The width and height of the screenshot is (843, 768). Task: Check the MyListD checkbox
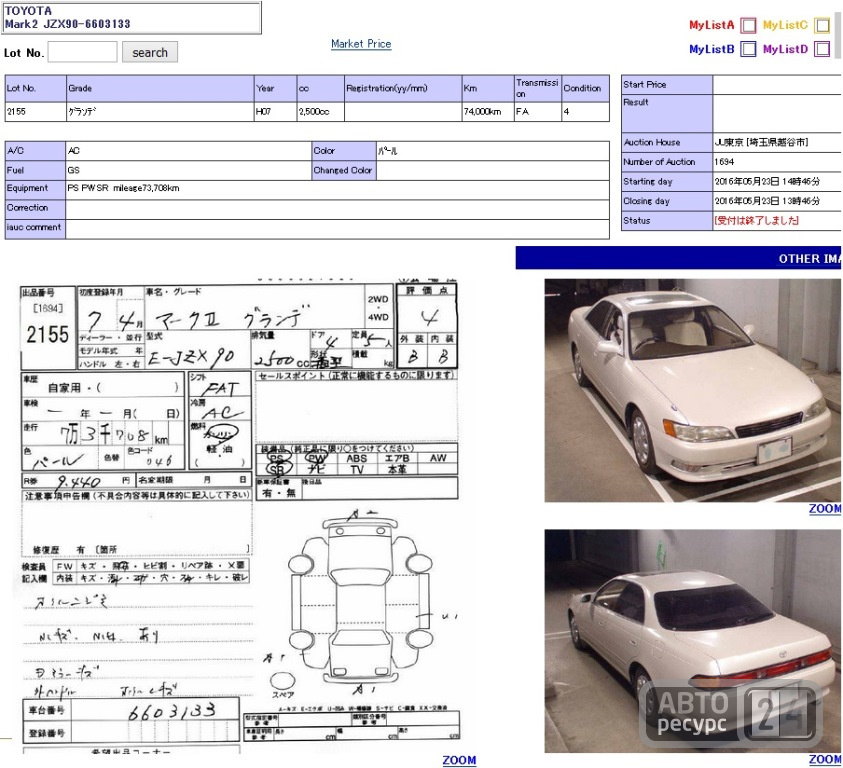822,49
